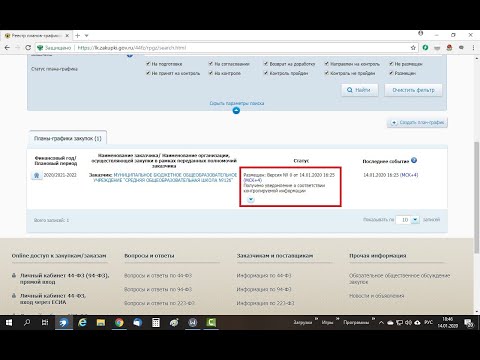Open File Explorer from the taskbar
Screen dimensions: 480x360
[101, 323]
